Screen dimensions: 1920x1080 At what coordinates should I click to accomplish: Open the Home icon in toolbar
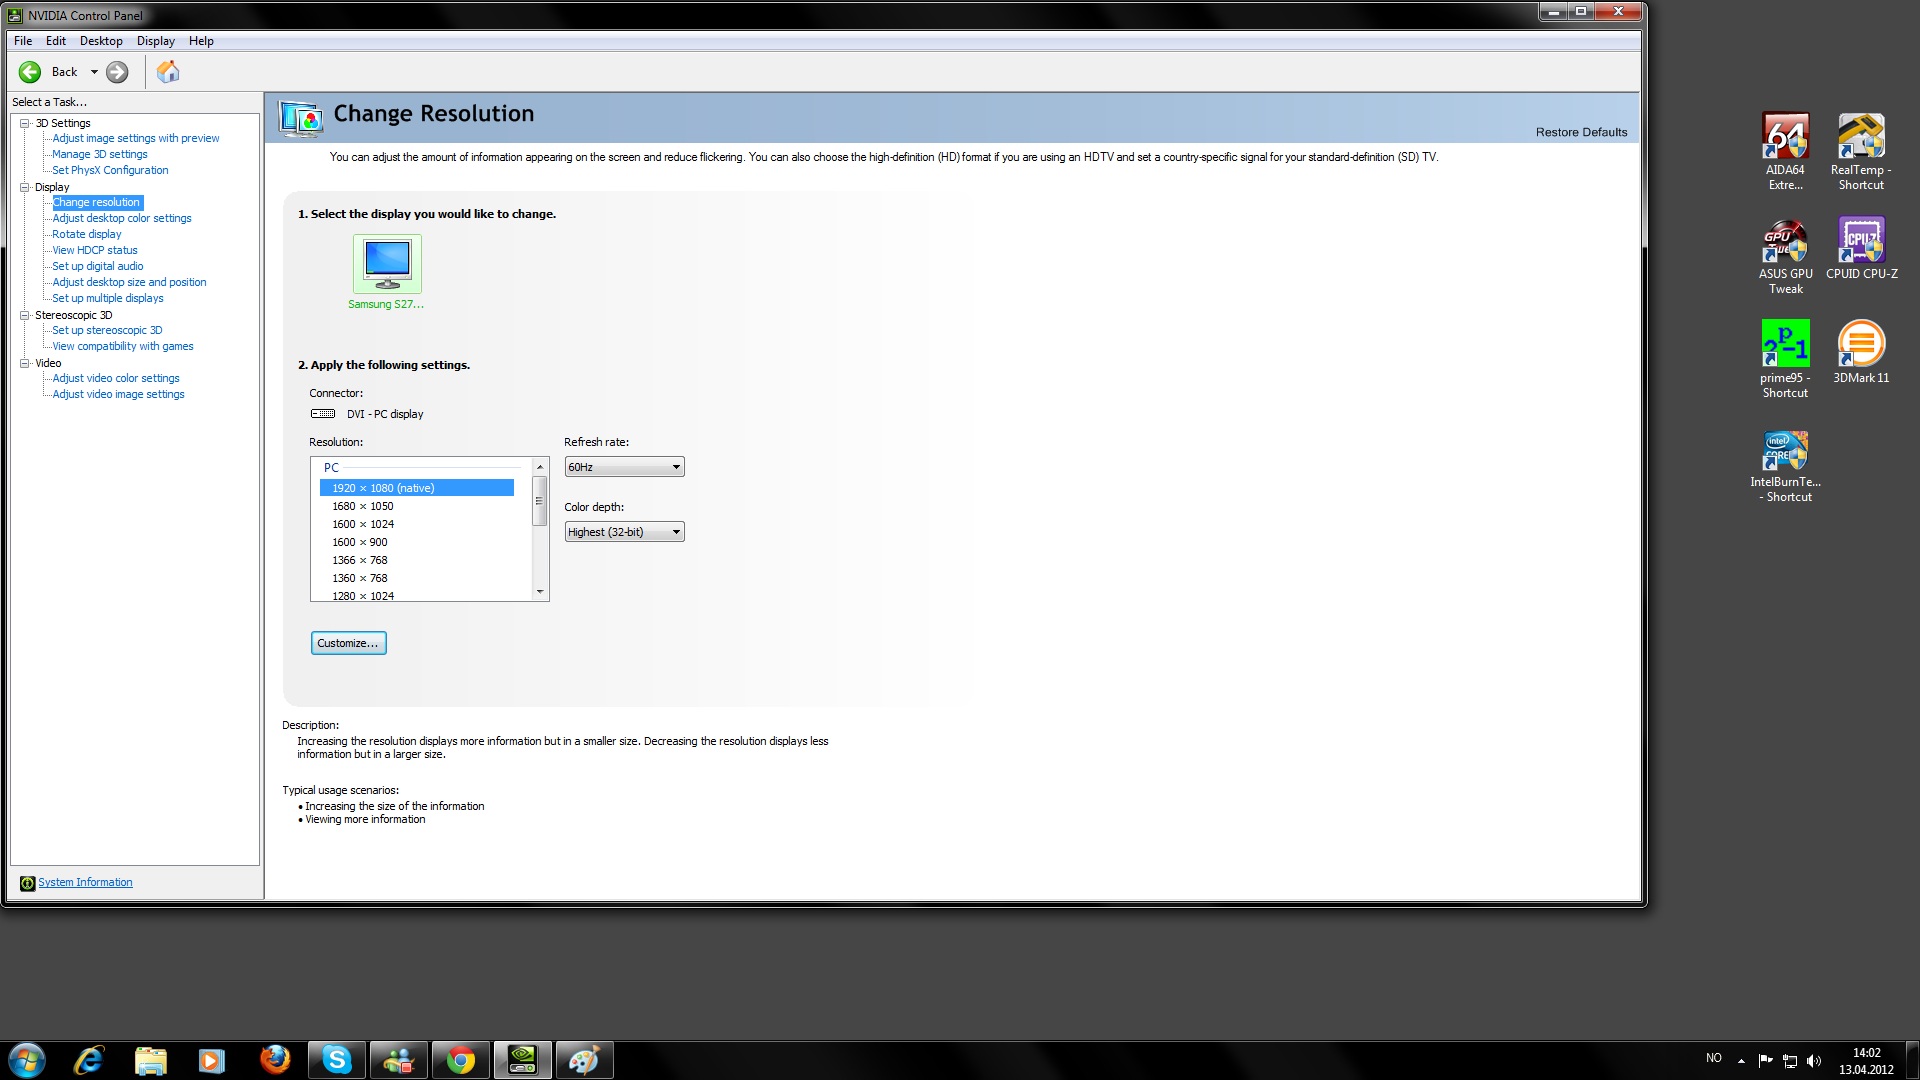[168, 72]
